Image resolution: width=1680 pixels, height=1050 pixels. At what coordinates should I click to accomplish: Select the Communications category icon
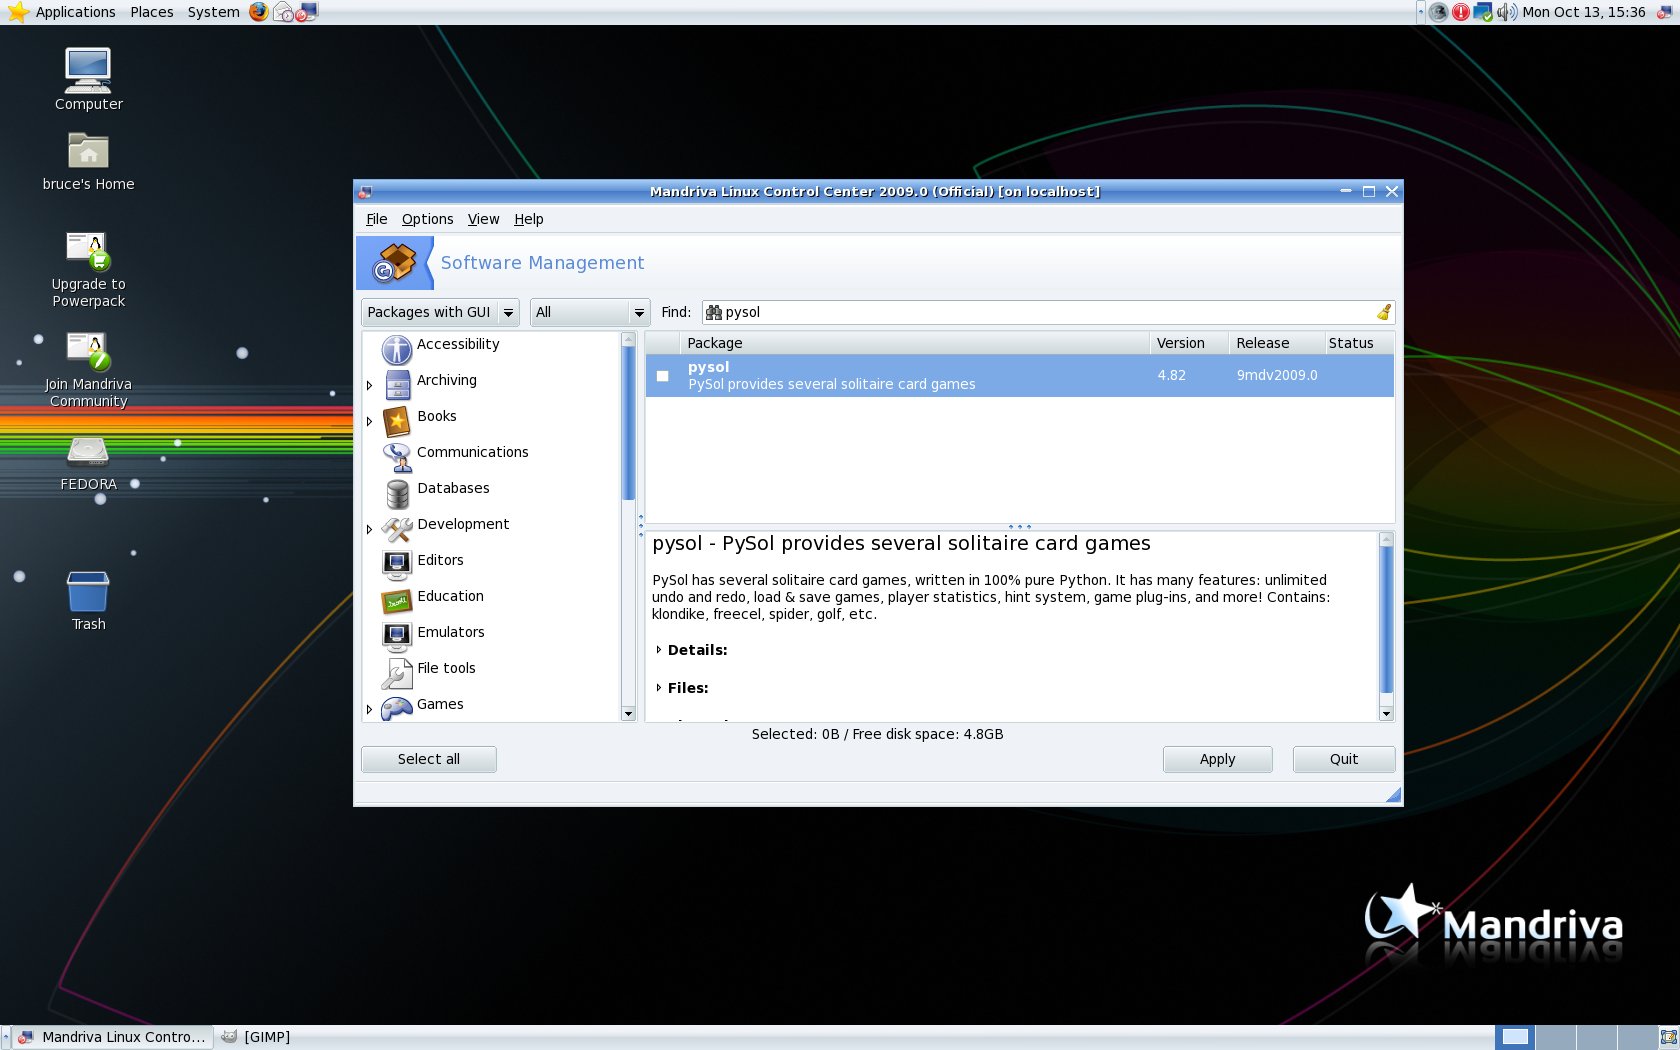click(x=397, y=457)
